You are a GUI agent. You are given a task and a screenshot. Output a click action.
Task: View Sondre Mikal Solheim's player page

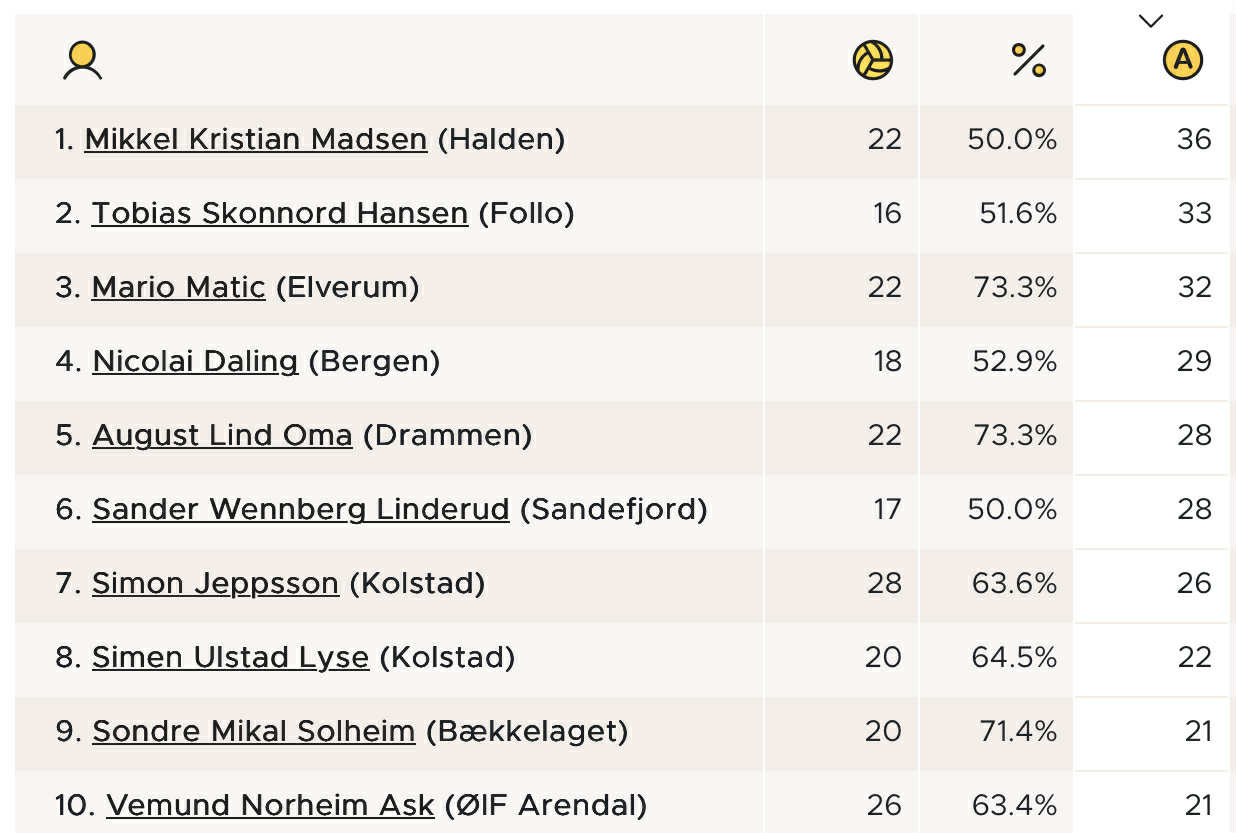coord(253,731)
